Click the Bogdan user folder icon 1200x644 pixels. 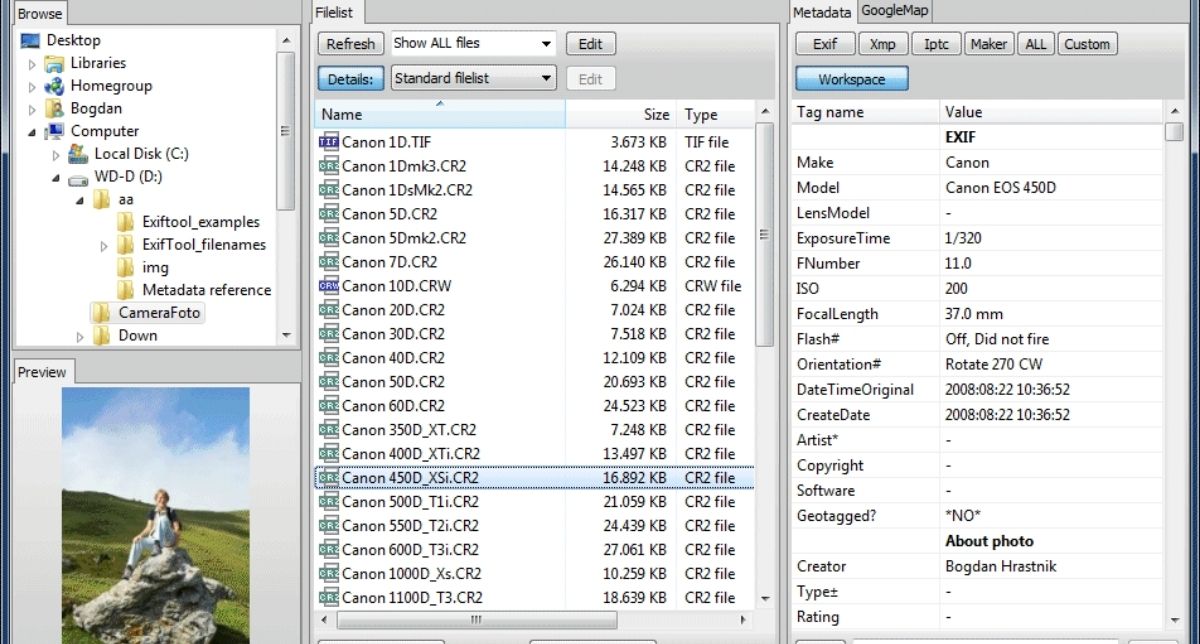(55, 108)
